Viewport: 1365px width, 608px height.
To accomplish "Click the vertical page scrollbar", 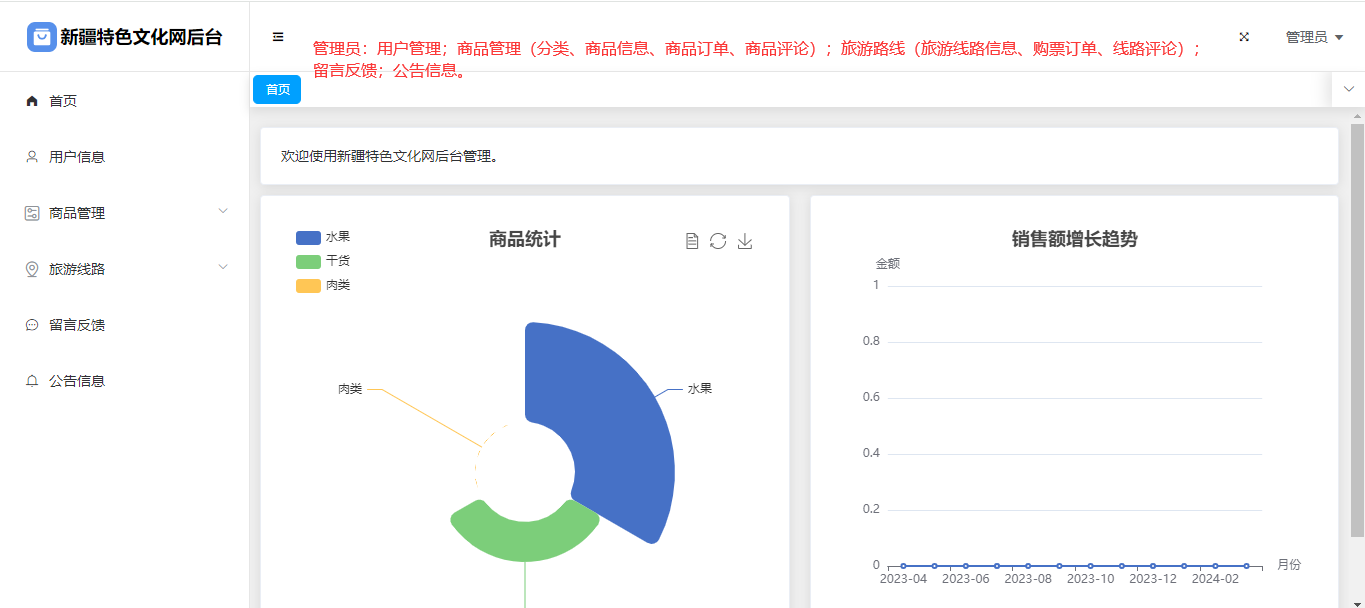I will [1357, 330].
